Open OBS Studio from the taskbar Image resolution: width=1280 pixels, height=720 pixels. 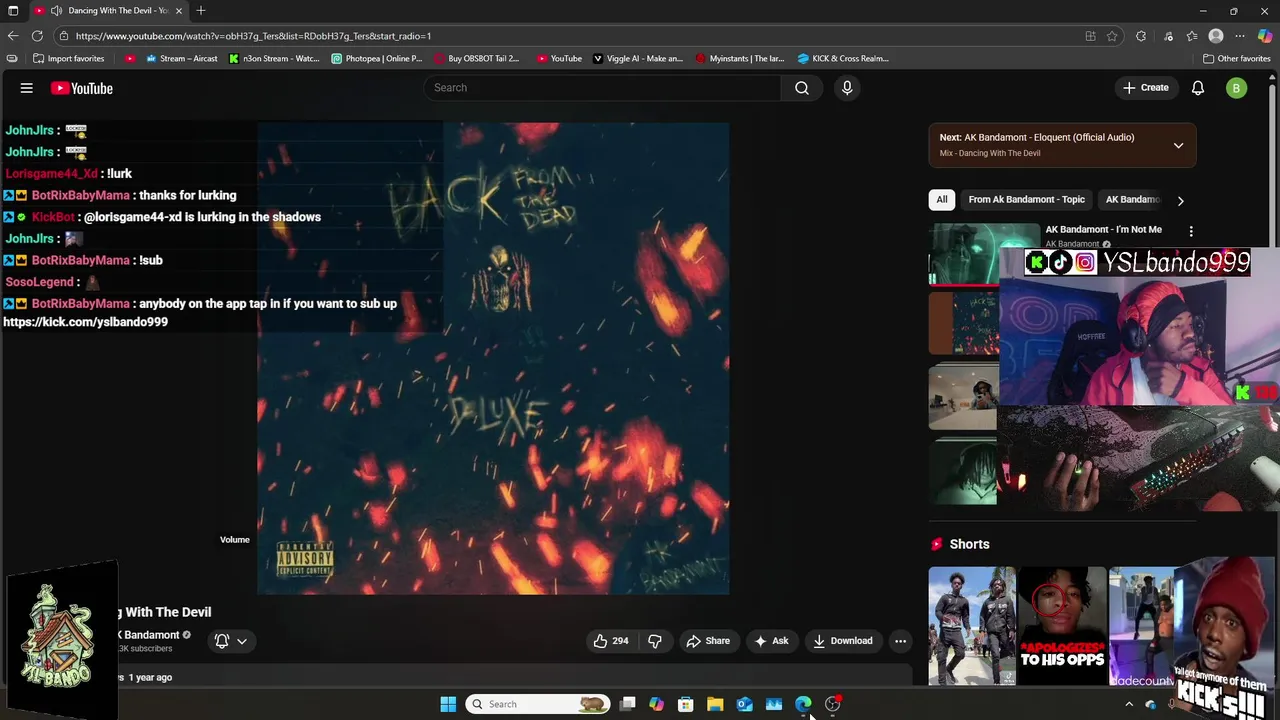(x=832, y=704)
